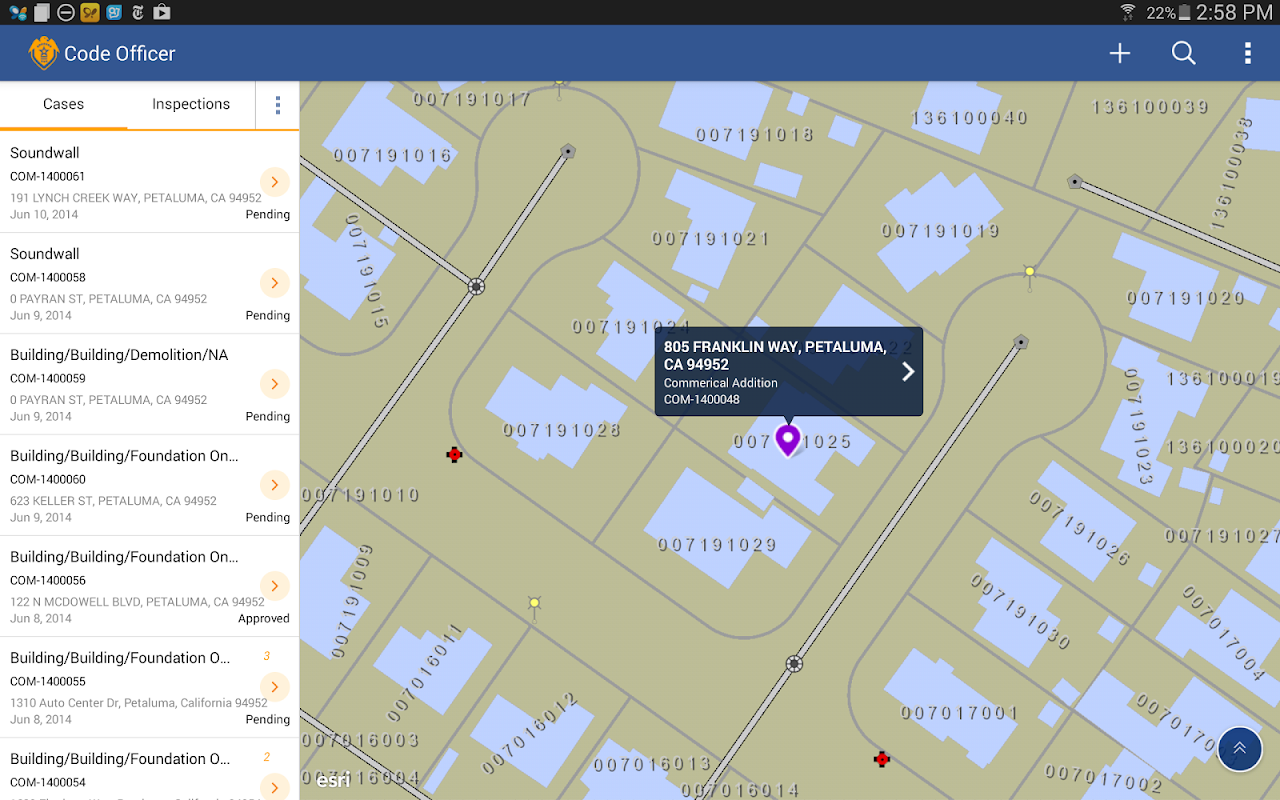Tap the manhole marker near parcel 007191029

794,663
